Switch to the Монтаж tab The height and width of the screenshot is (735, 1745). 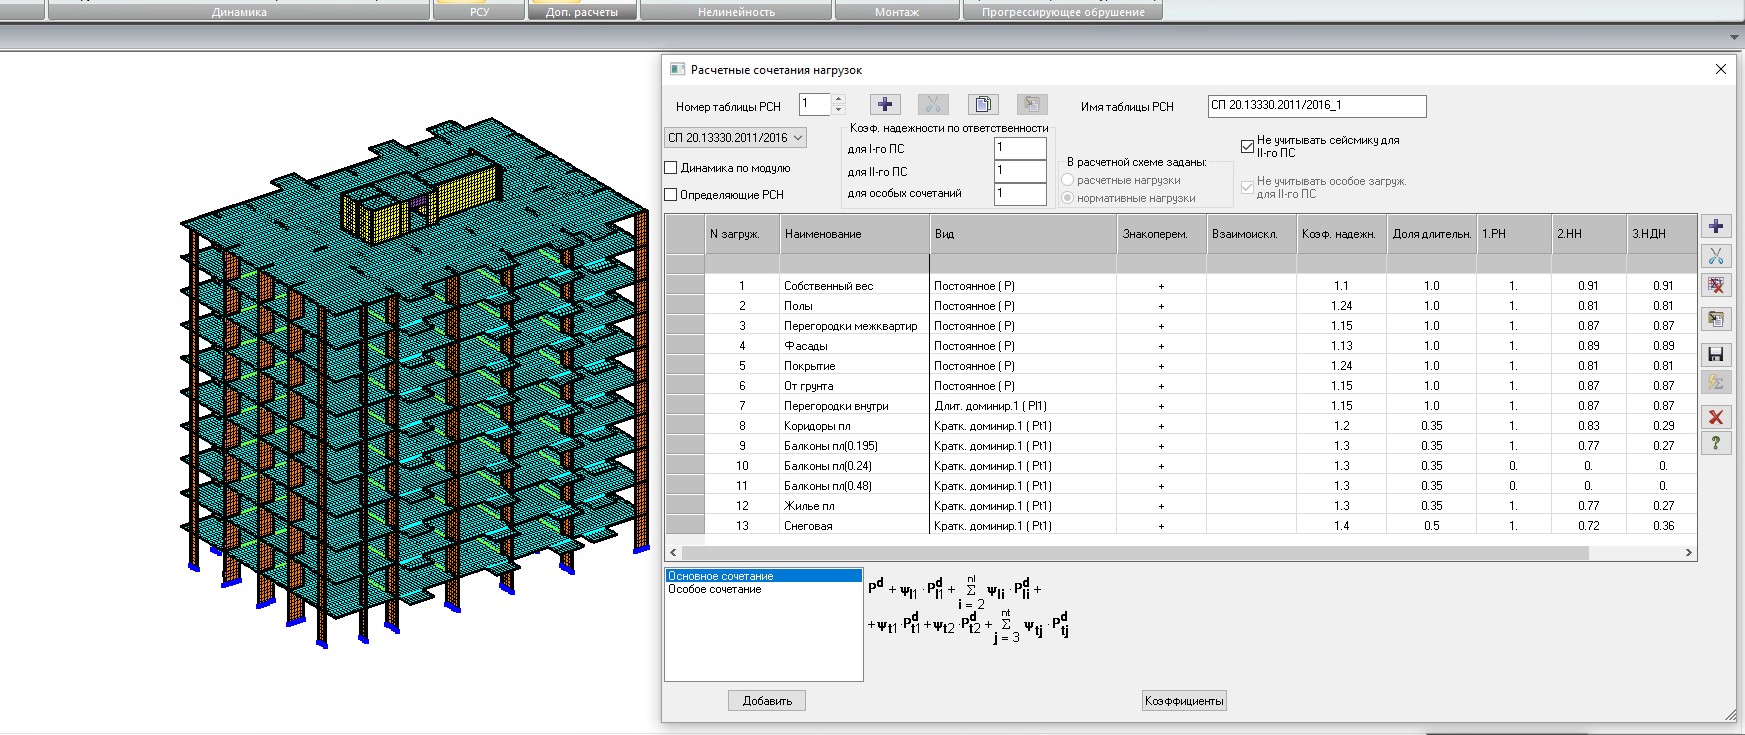click(x=897, y=11)
